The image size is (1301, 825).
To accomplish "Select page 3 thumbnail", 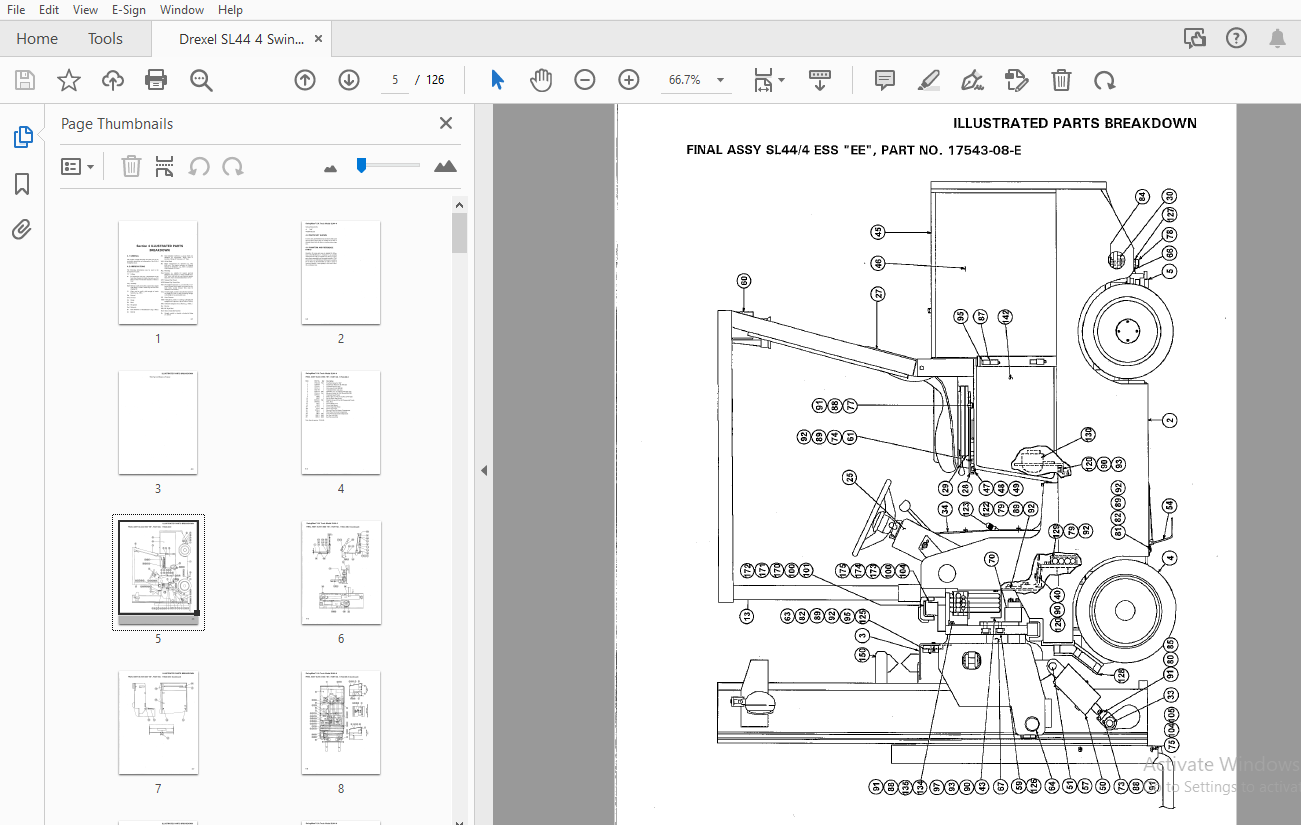I will click(158, 423).
